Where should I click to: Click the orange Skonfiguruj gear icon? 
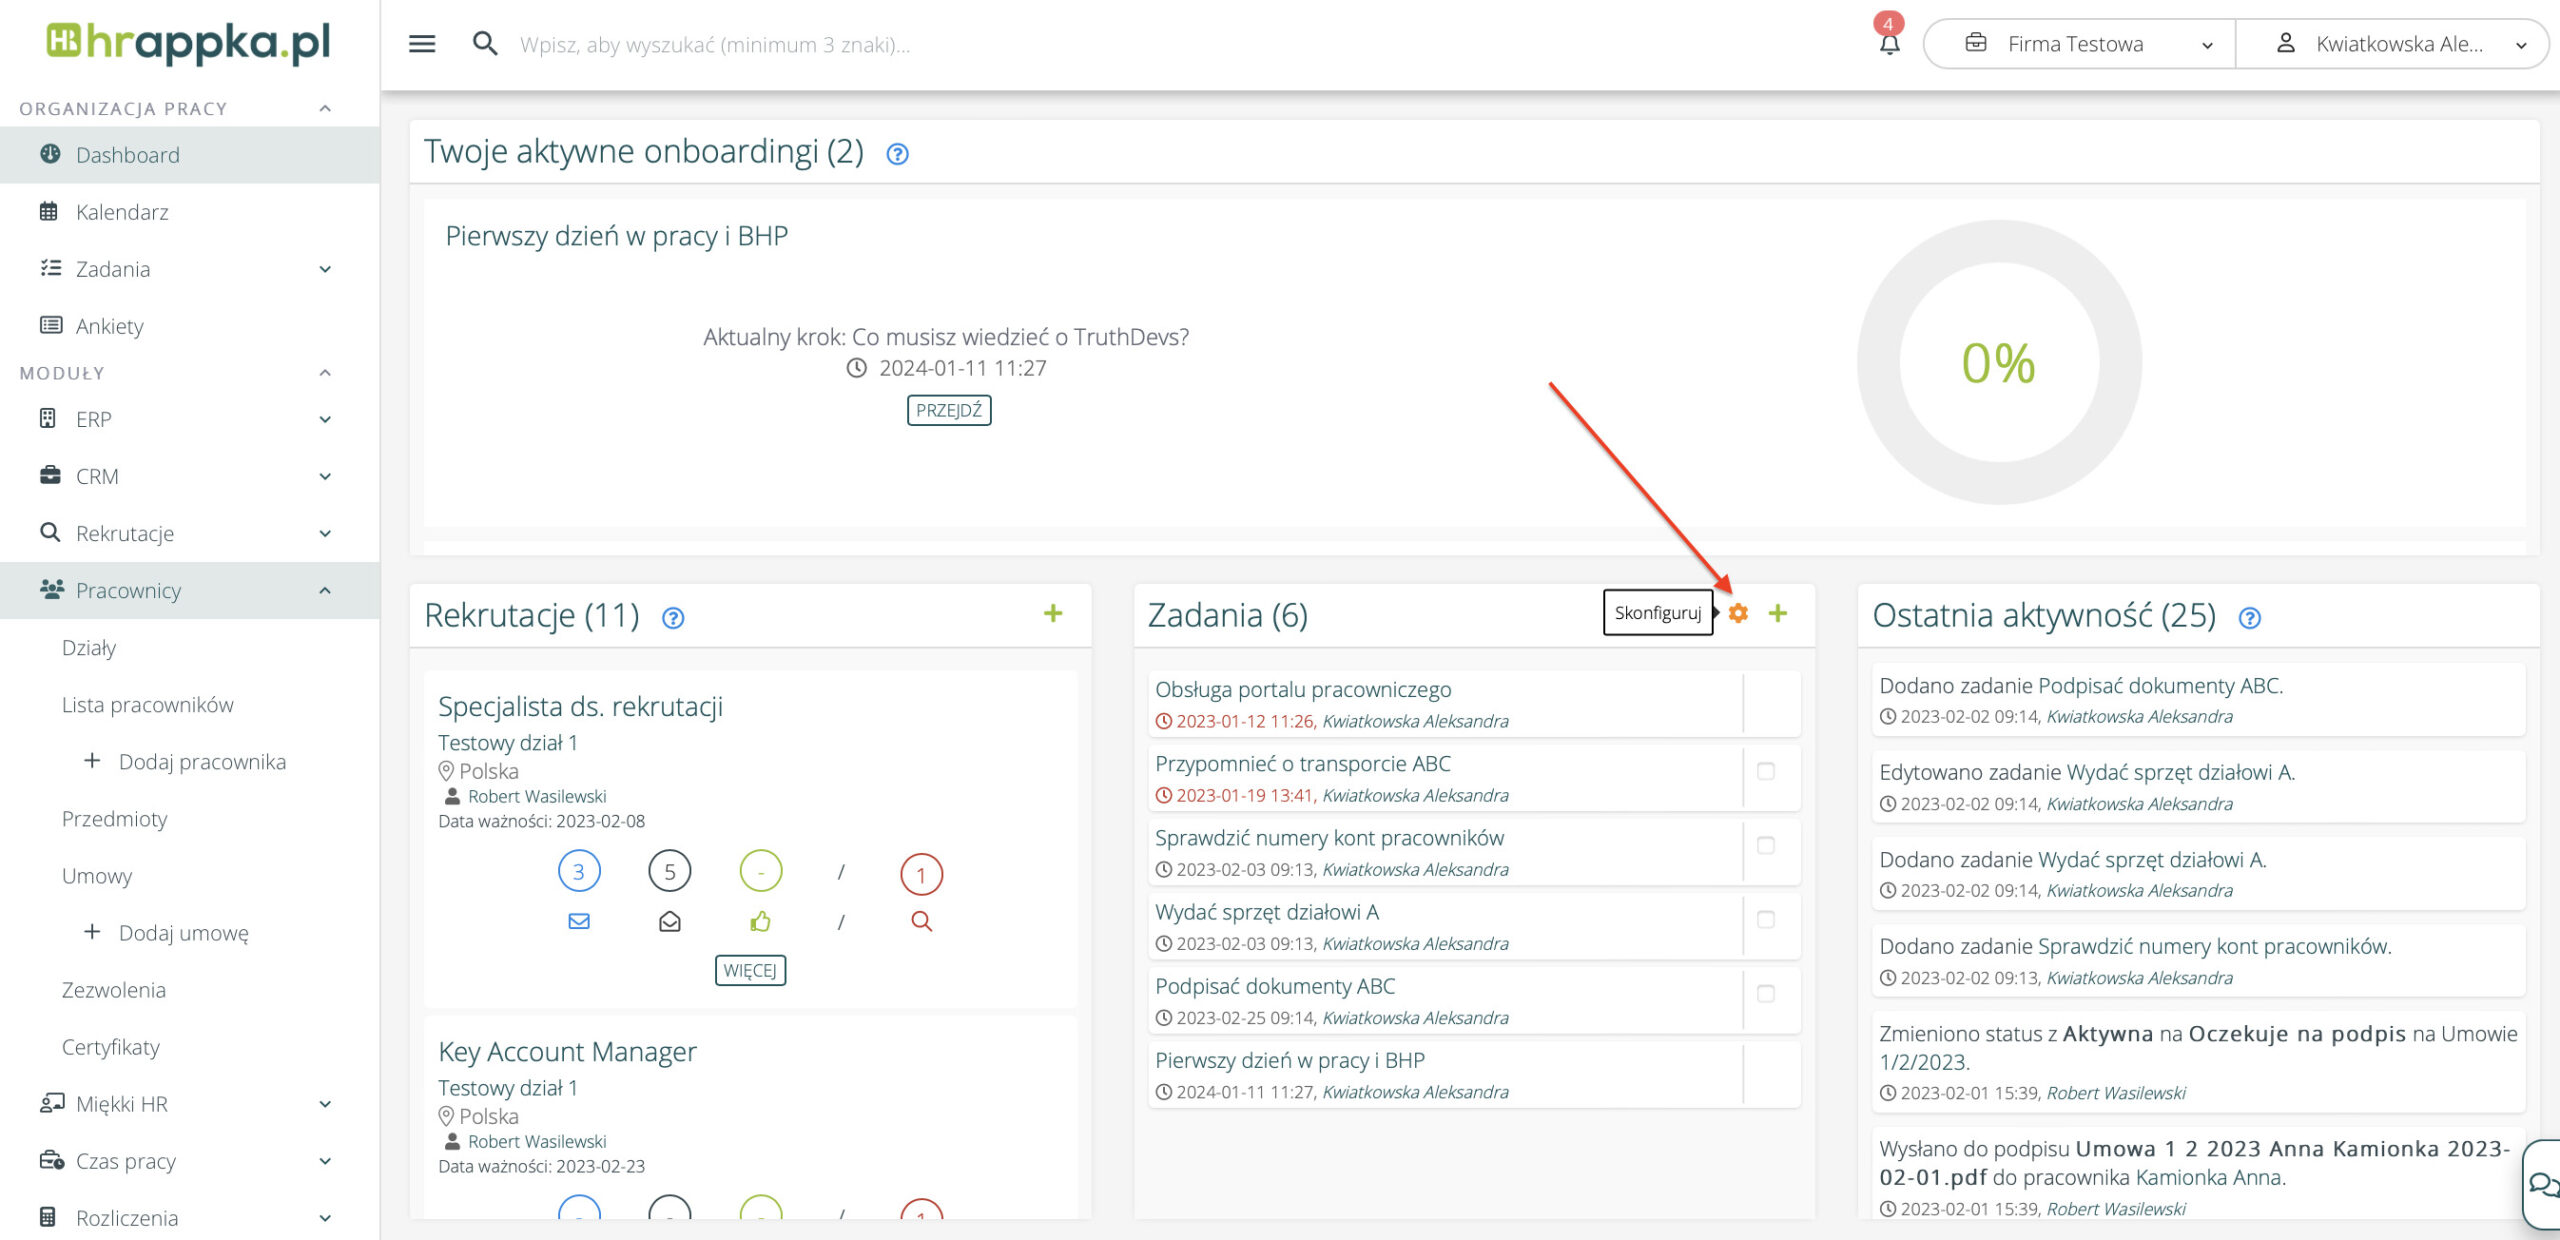coord(1738,613)
